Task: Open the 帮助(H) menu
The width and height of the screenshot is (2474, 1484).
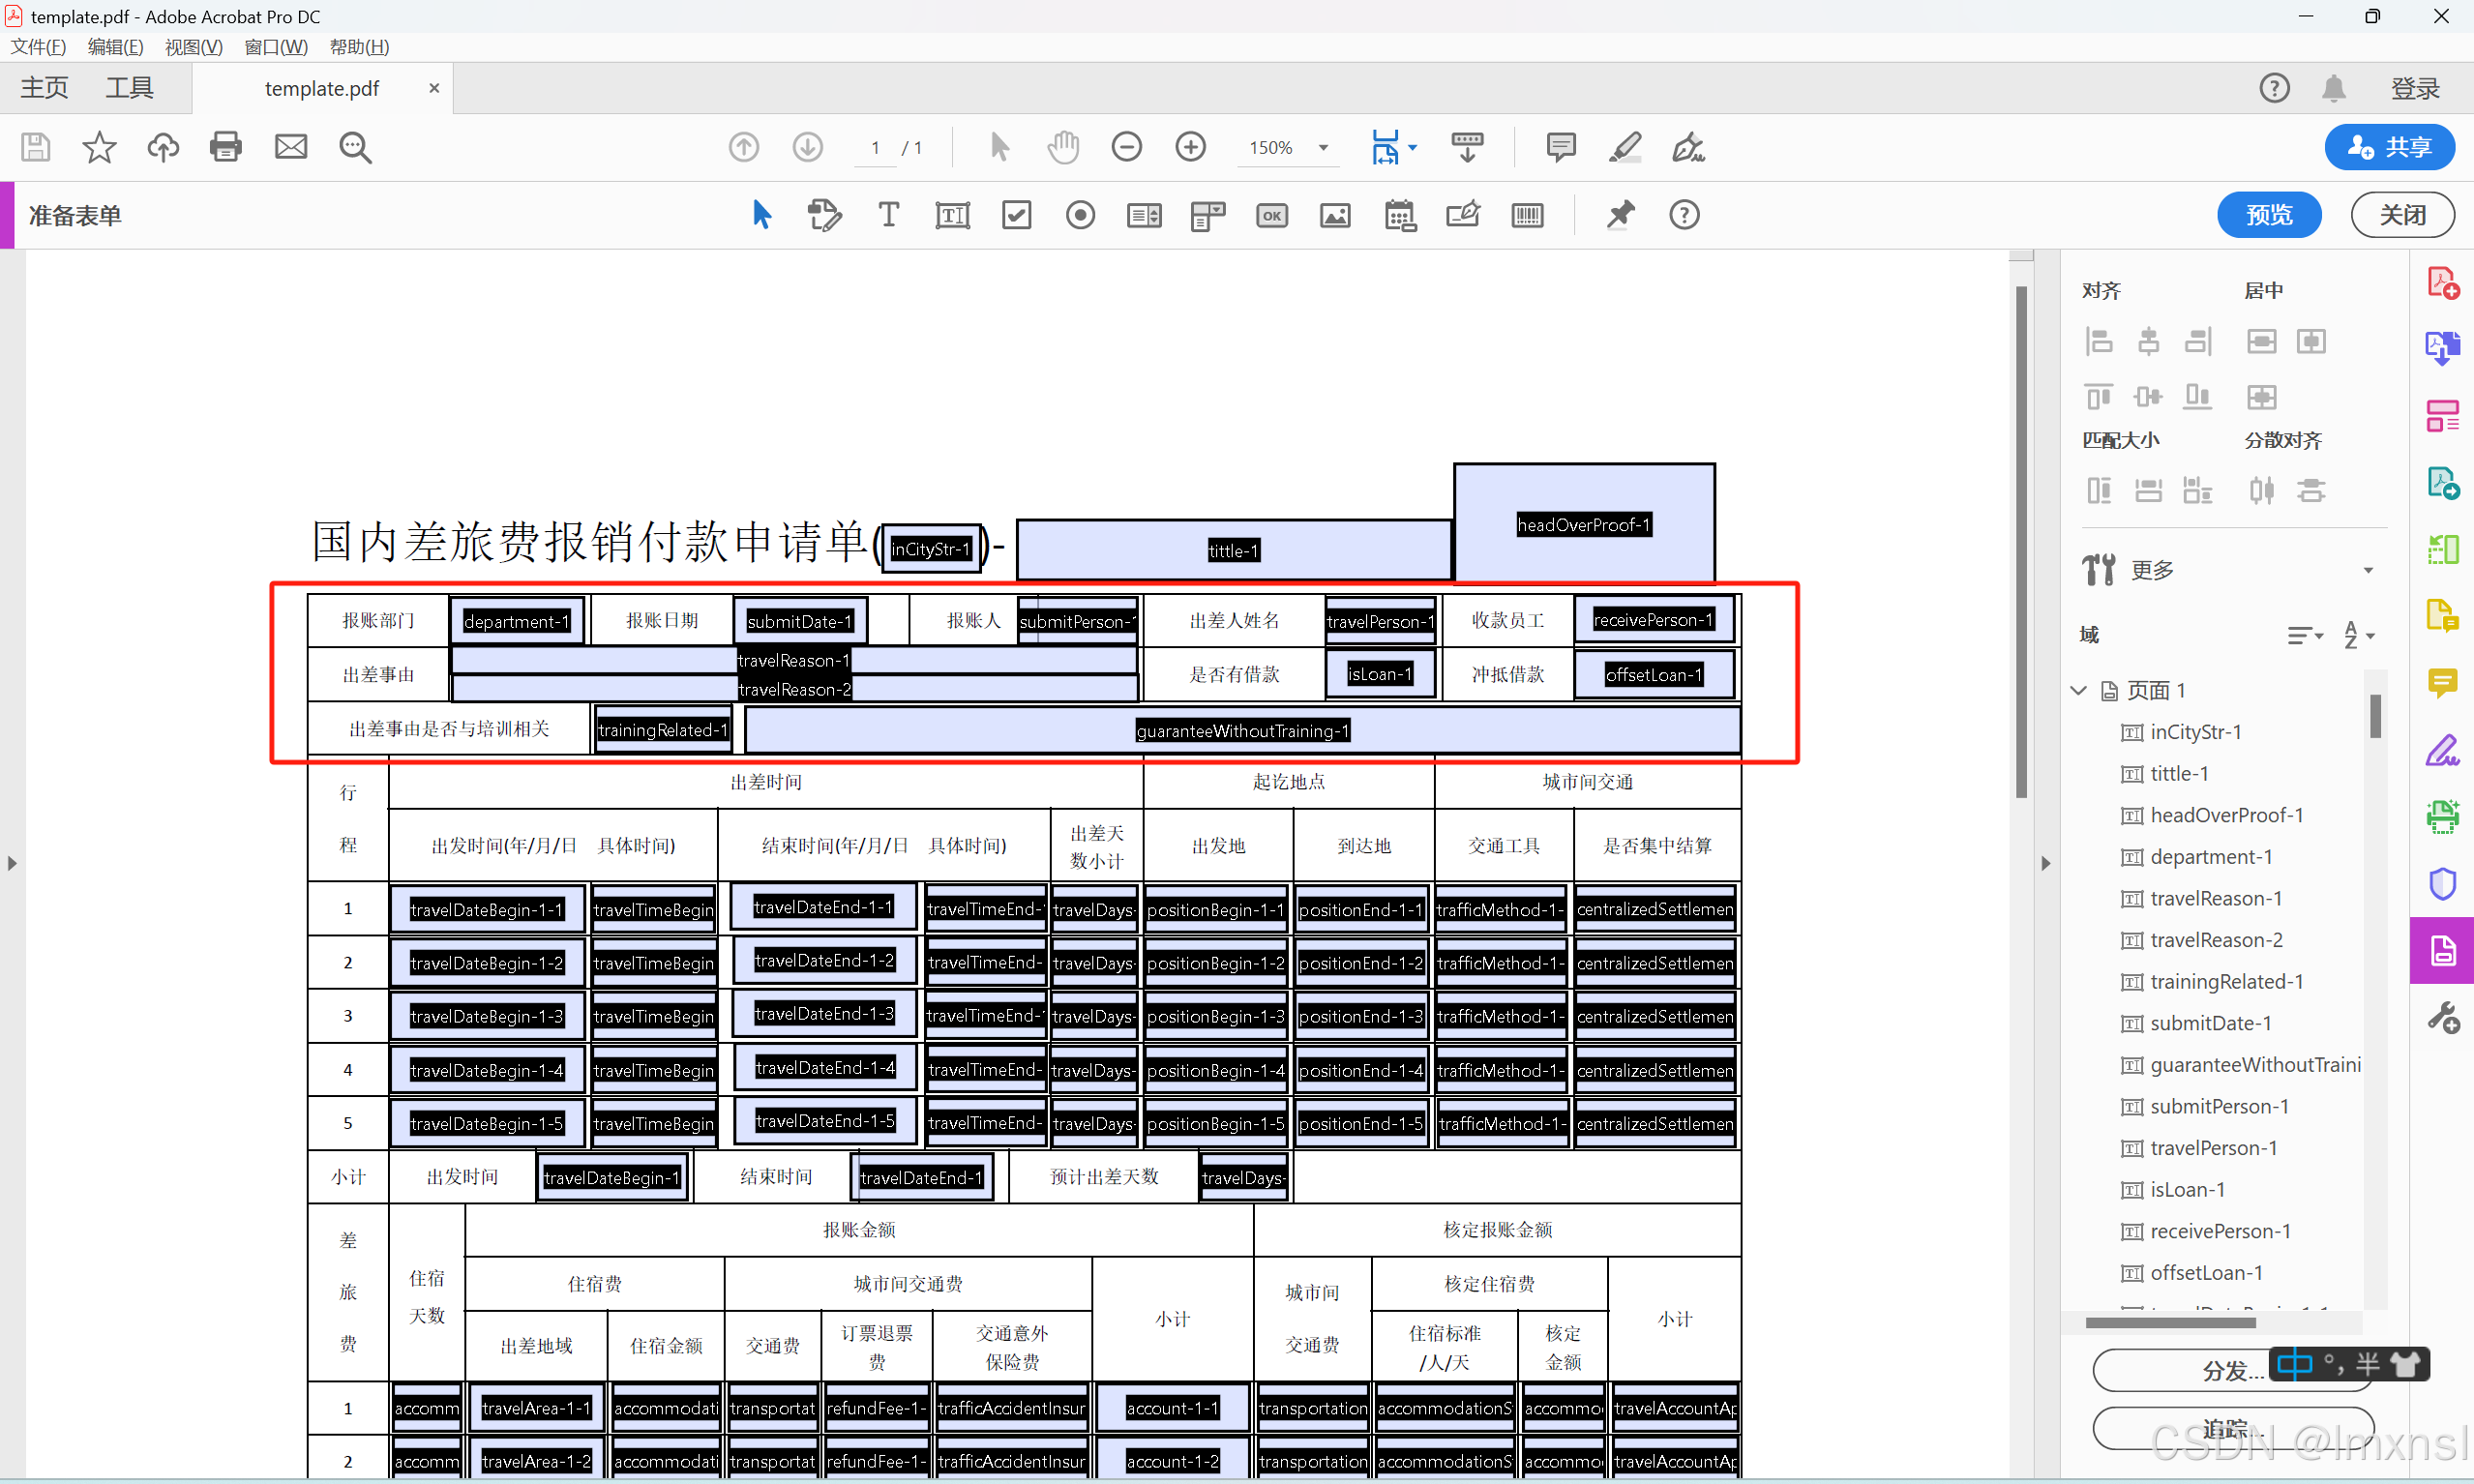Action: (359, 47)
